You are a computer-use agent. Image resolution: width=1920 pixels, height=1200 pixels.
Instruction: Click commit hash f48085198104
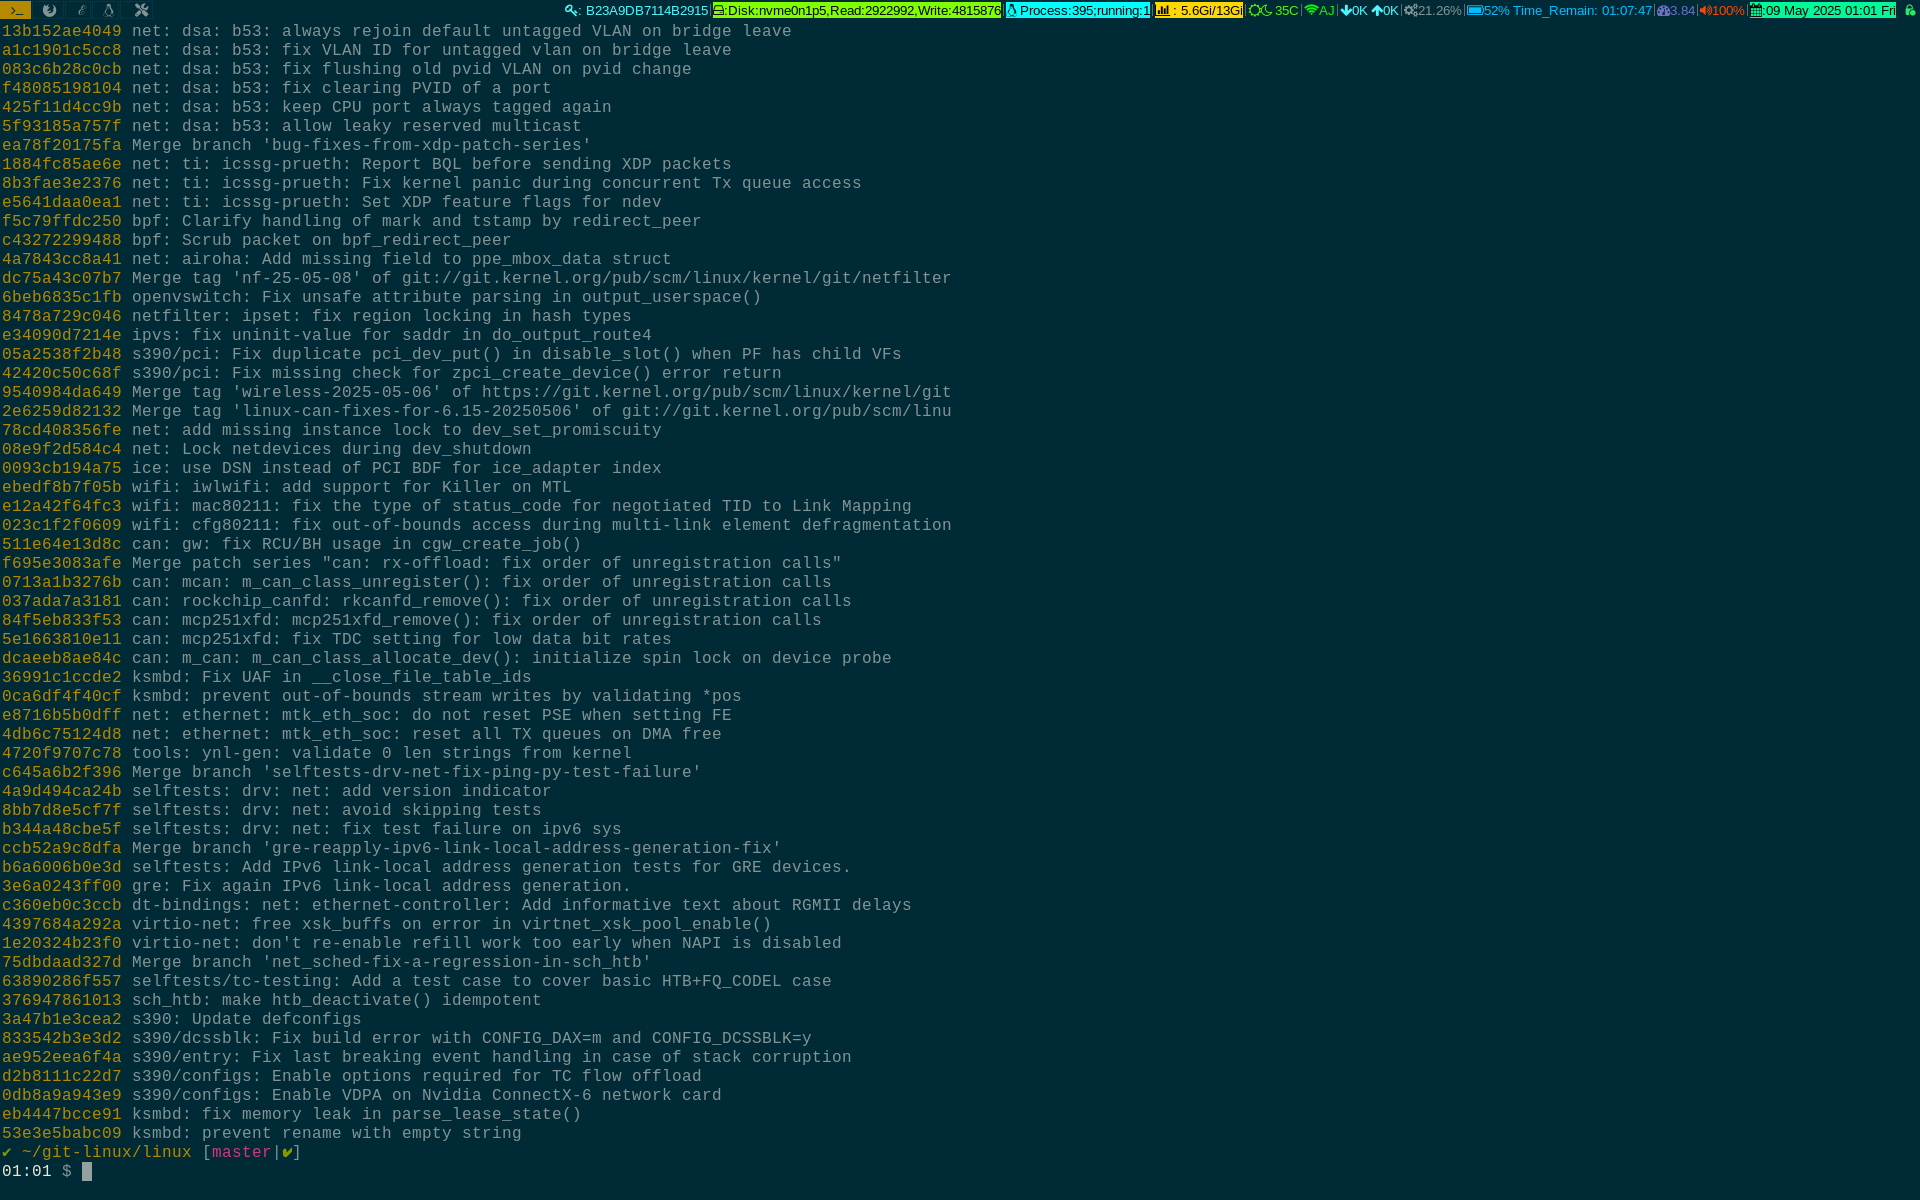pyautogui.click(x=61, y=88)
